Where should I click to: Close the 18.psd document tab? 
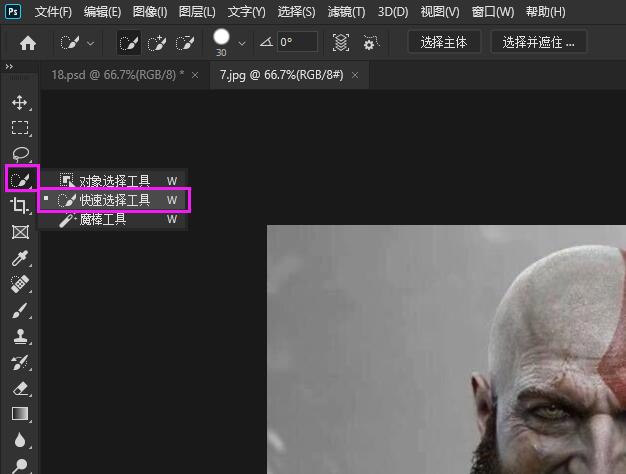click(195, 75)
